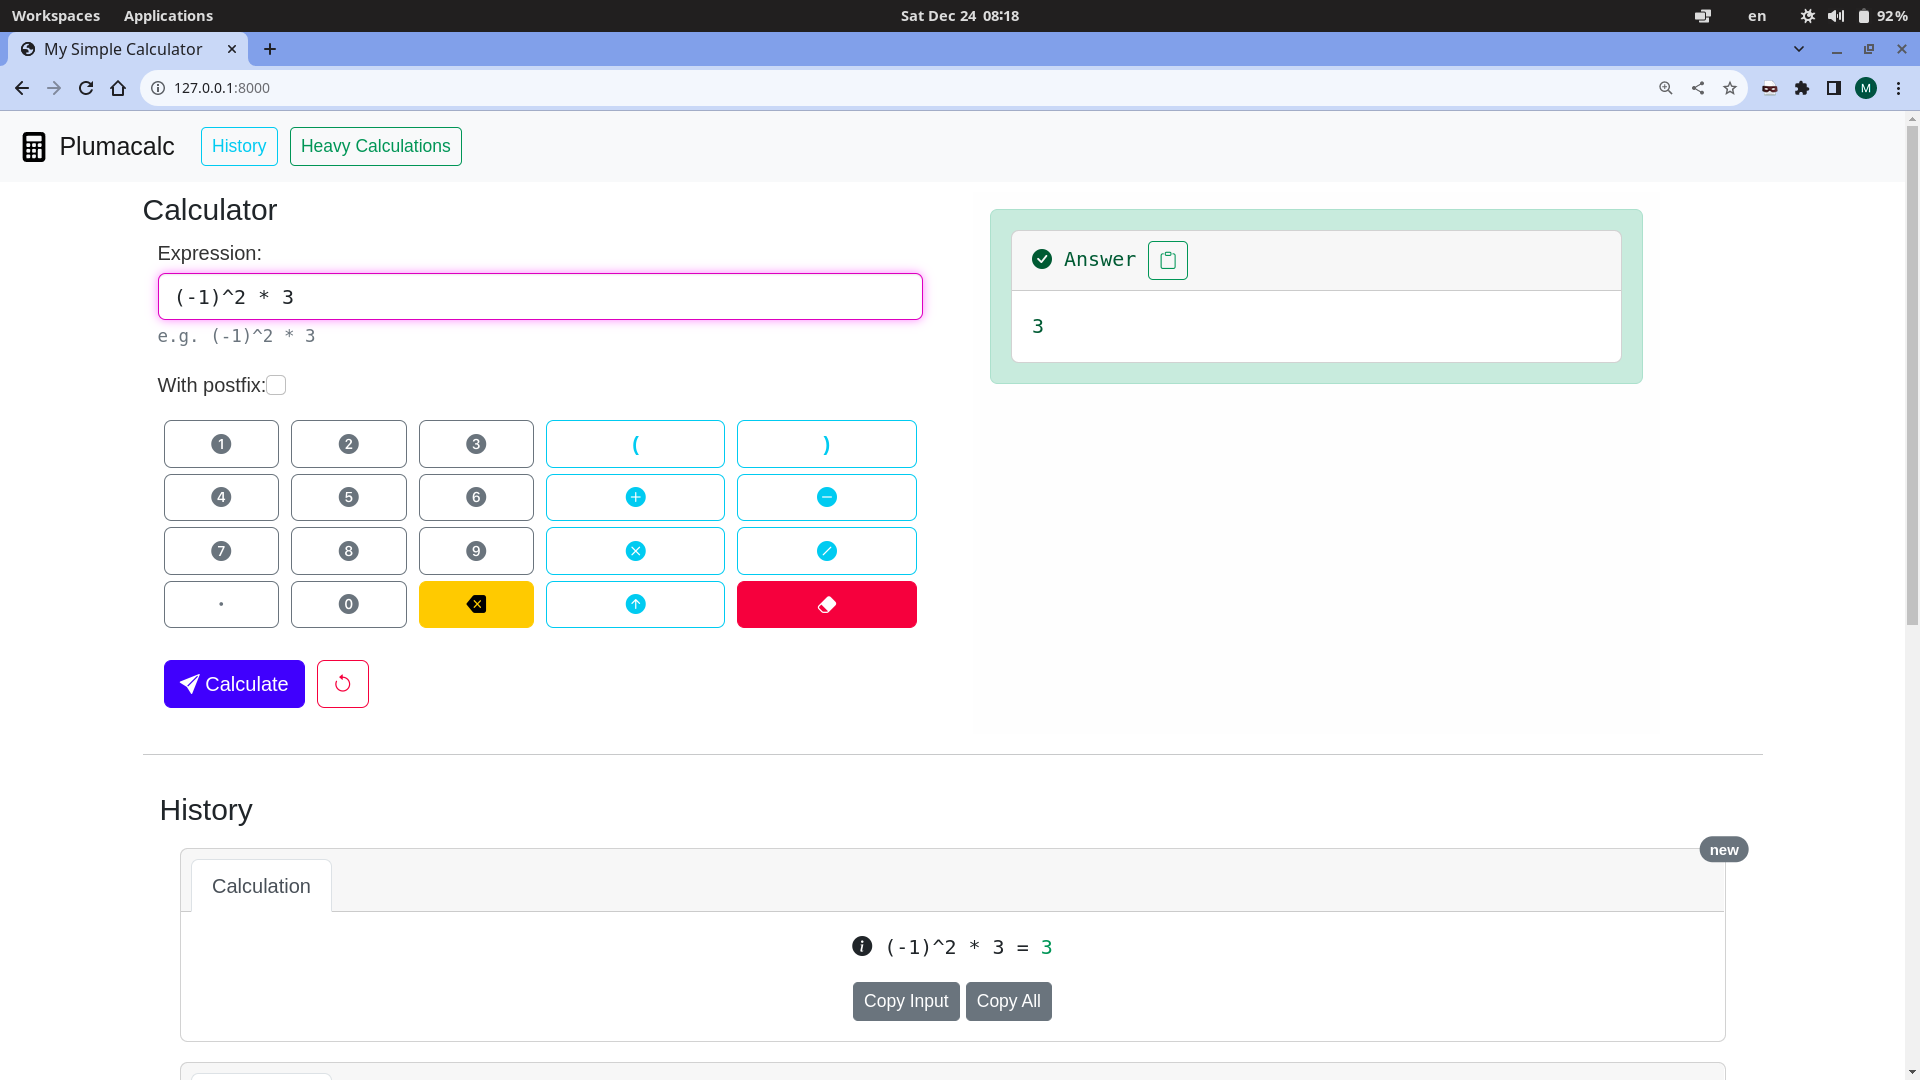Click the number 7 keypad button
The image size is (1920, 1080).
coord(221,551)
